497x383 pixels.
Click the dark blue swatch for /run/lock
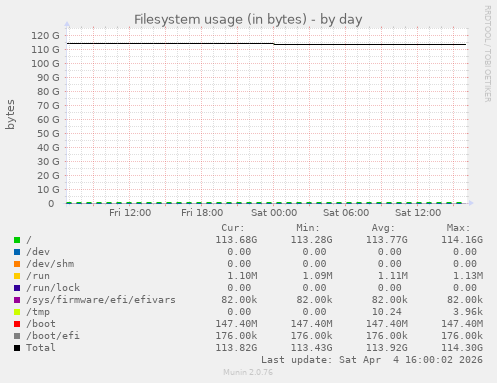[17, 288]
